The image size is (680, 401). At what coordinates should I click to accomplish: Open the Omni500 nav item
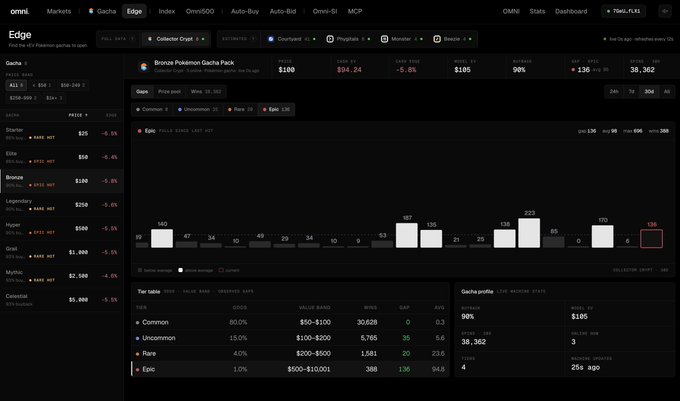[x=200, y=11]
